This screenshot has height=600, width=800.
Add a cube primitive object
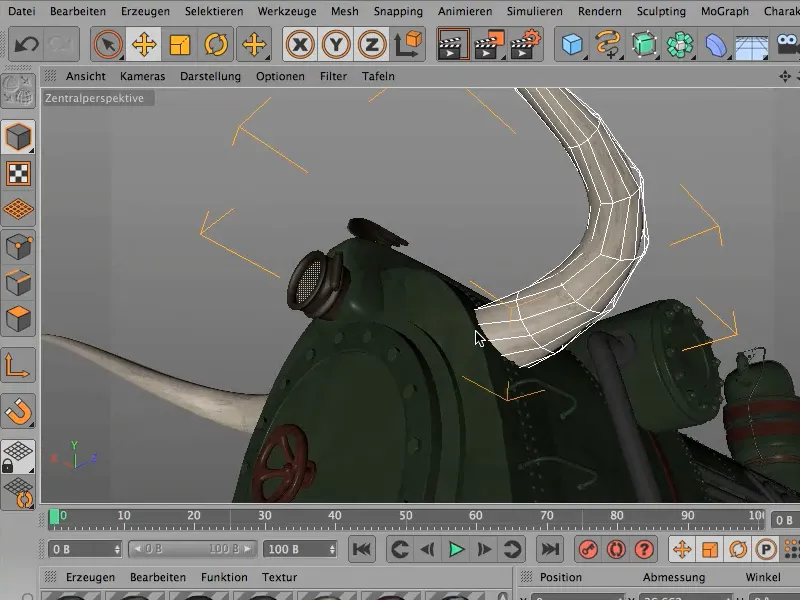(572, 45)
